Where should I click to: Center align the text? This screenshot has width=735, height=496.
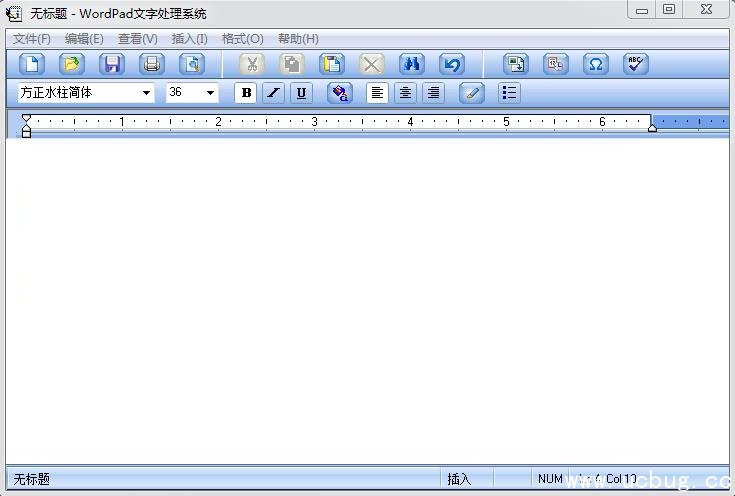tap(405, 93)
